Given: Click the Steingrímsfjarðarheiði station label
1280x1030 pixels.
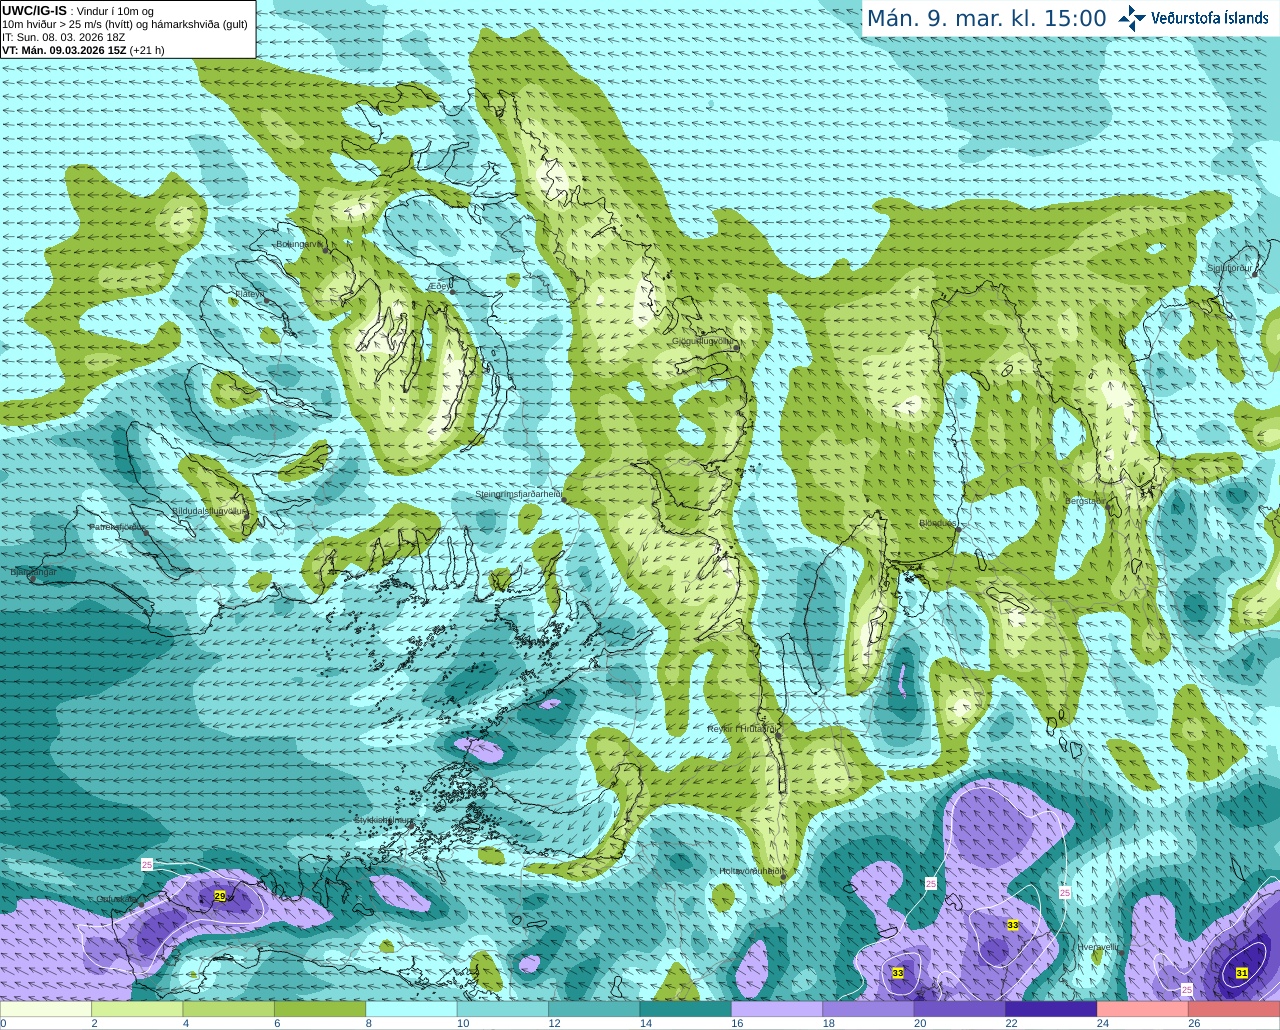Looking at the screenshot, I should [x=518, y=494].
